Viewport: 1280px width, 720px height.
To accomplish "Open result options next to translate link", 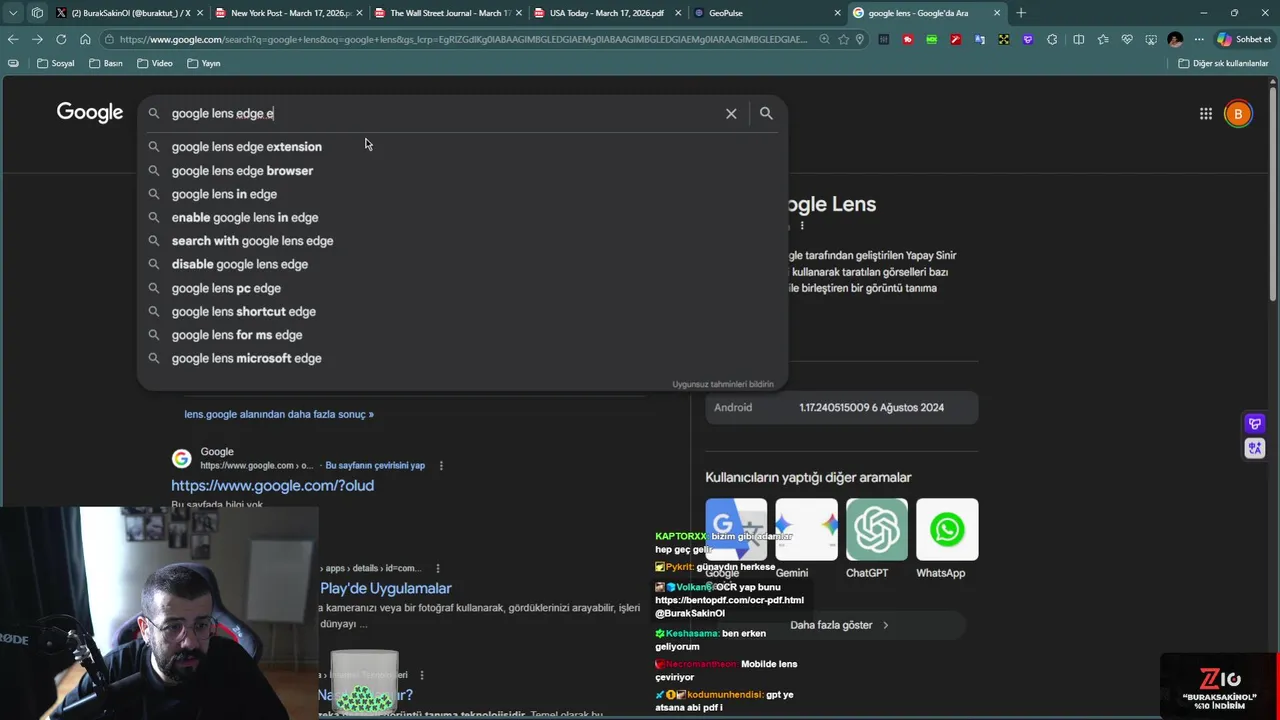I will tap(441, 466).
